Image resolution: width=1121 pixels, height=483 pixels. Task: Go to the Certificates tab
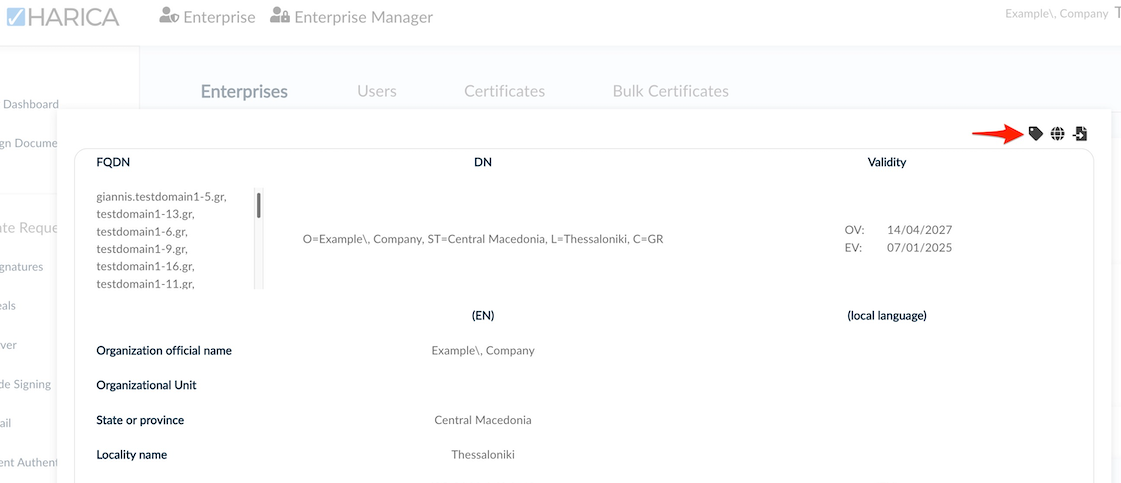point(504,91)
